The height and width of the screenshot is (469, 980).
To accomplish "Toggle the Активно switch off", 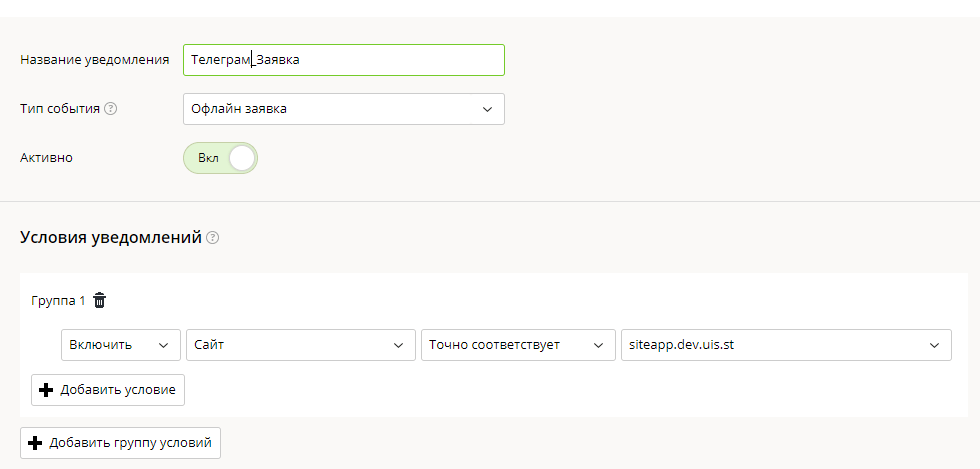I will (220, 158).
